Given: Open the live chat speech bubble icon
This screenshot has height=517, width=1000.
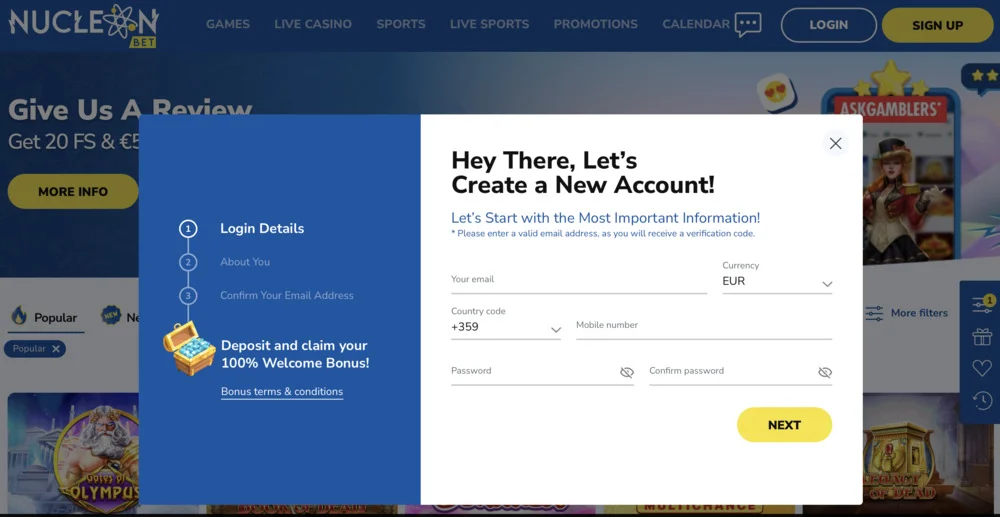Looking at the screenshot, I should click(x=747, y=25).
